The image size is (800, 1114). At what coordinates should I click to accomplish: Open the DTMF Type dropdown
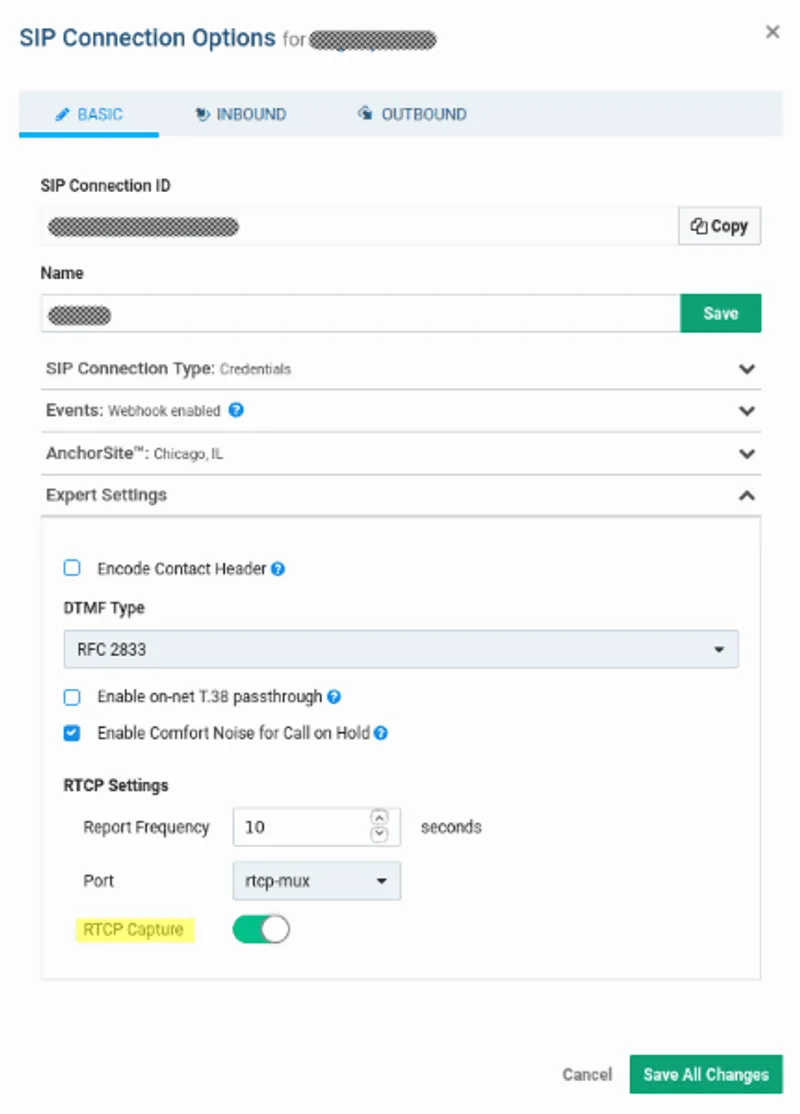401,649
